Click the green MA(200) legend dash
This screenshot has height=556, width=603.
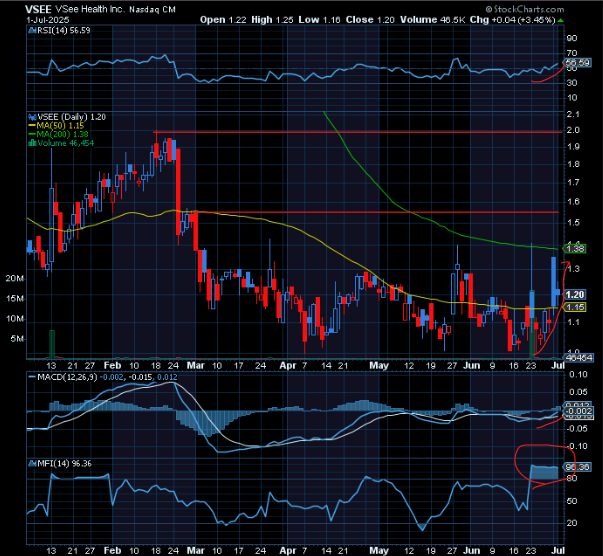coord(32,134)
